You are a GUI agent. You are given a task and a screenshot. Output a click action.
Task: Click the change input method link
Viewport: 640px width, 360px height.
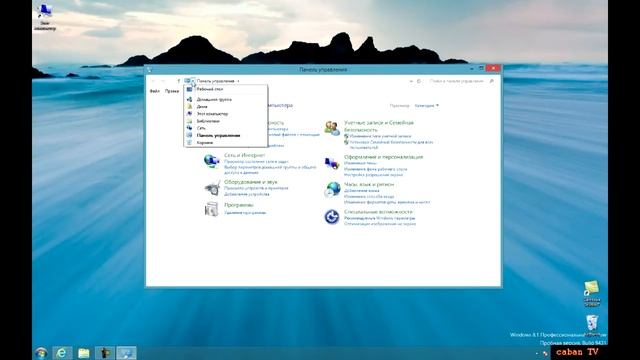click(x=369, y=196)
